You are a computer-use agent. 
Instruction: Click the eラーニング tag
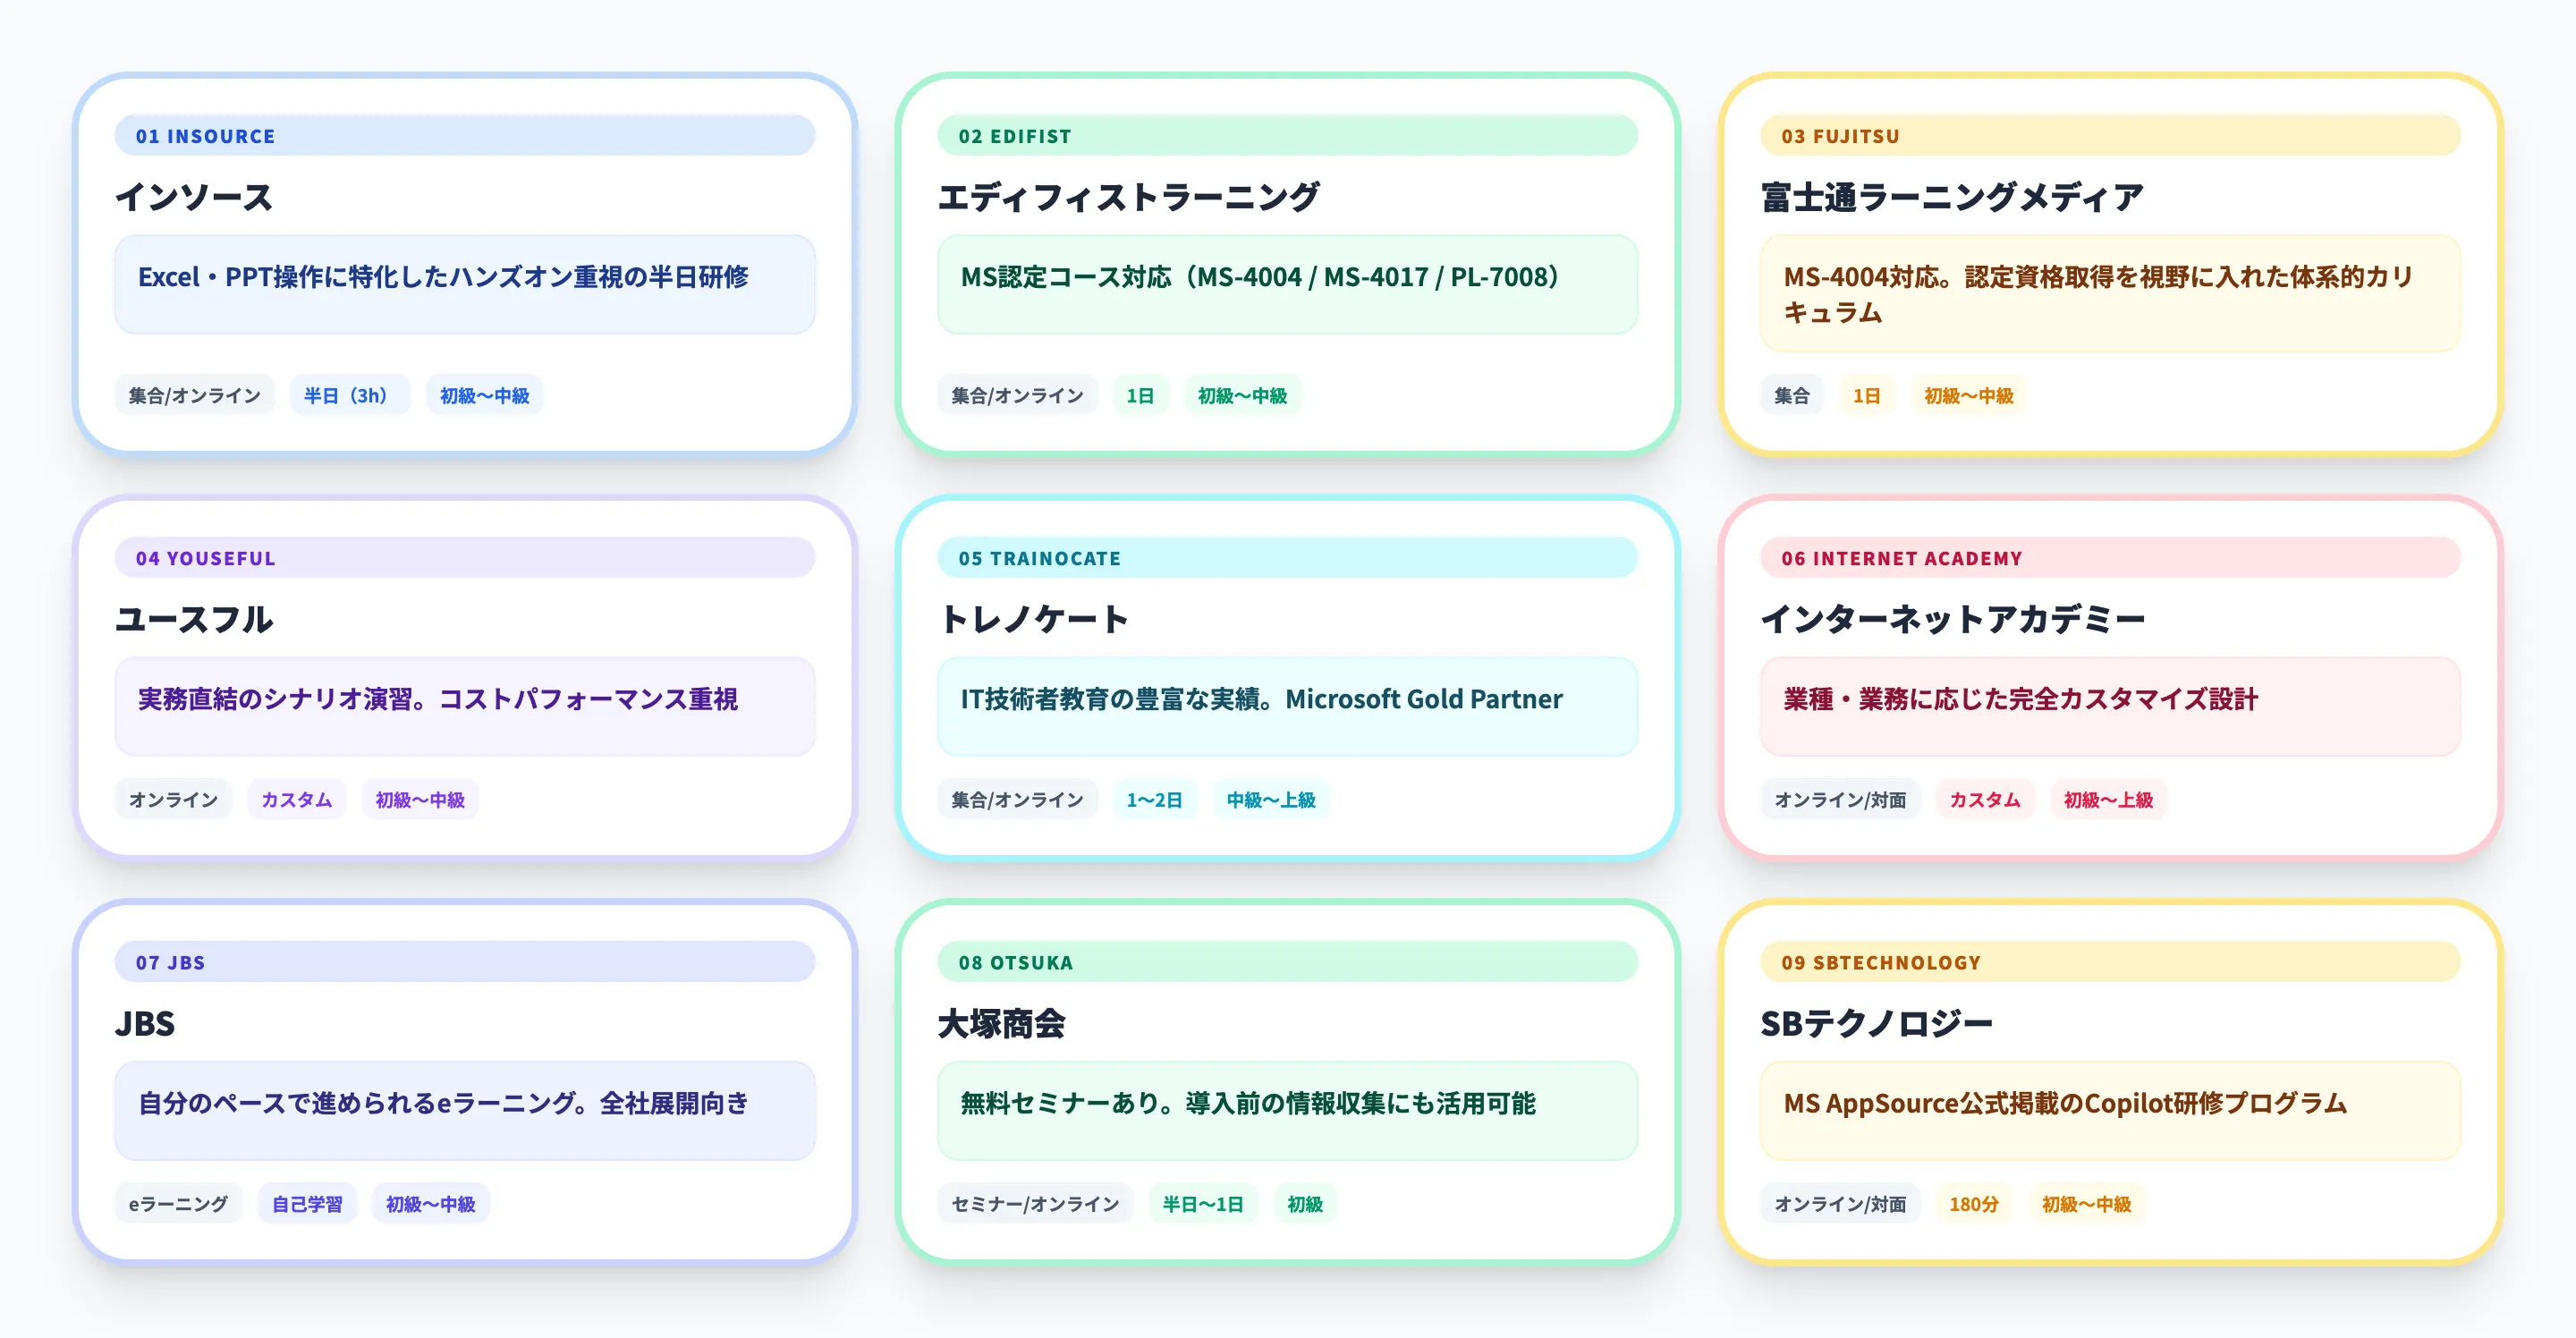[179, 1203]
